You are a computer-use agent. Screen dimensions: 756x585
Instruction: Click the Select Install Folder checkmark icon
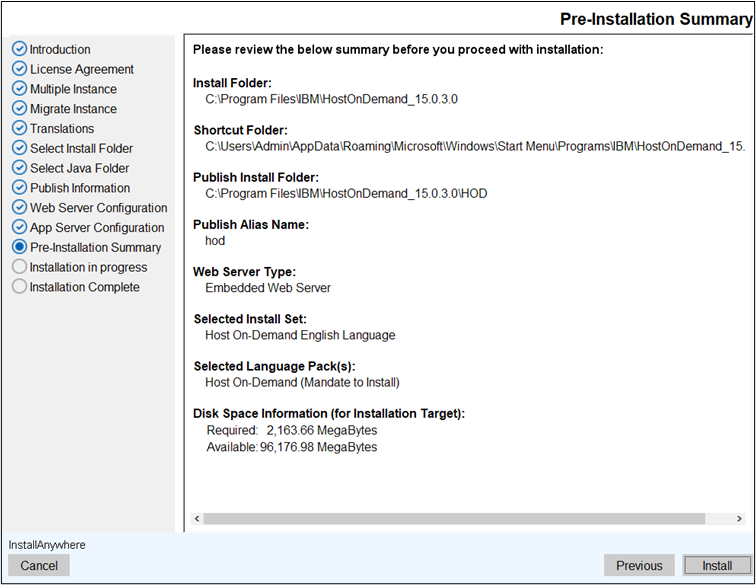(x=19, y=148)
